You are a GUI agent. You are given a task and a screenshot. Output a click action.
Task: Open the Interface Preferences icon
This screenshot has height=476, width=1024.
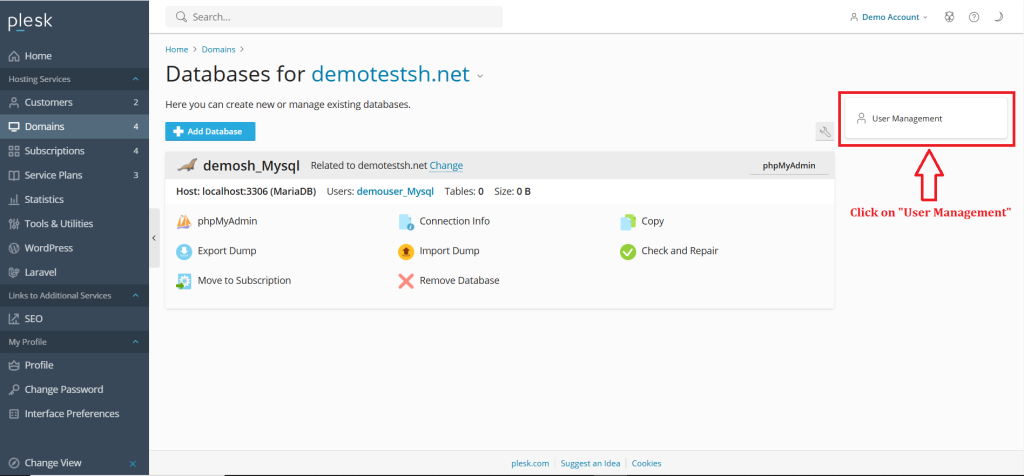point(14,413)
